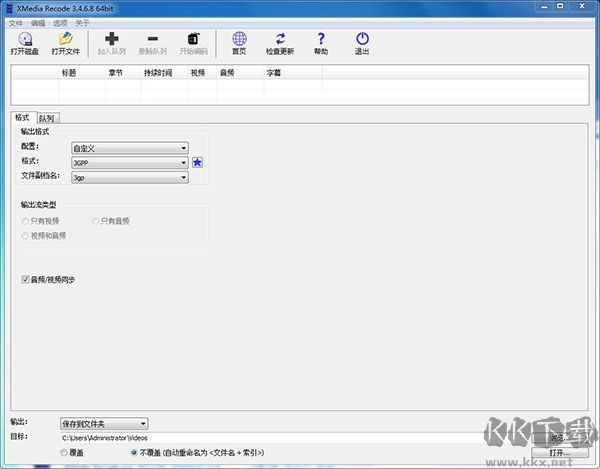600x469 pixels.
Task: Open the 选项 menu
Action: 60,23
